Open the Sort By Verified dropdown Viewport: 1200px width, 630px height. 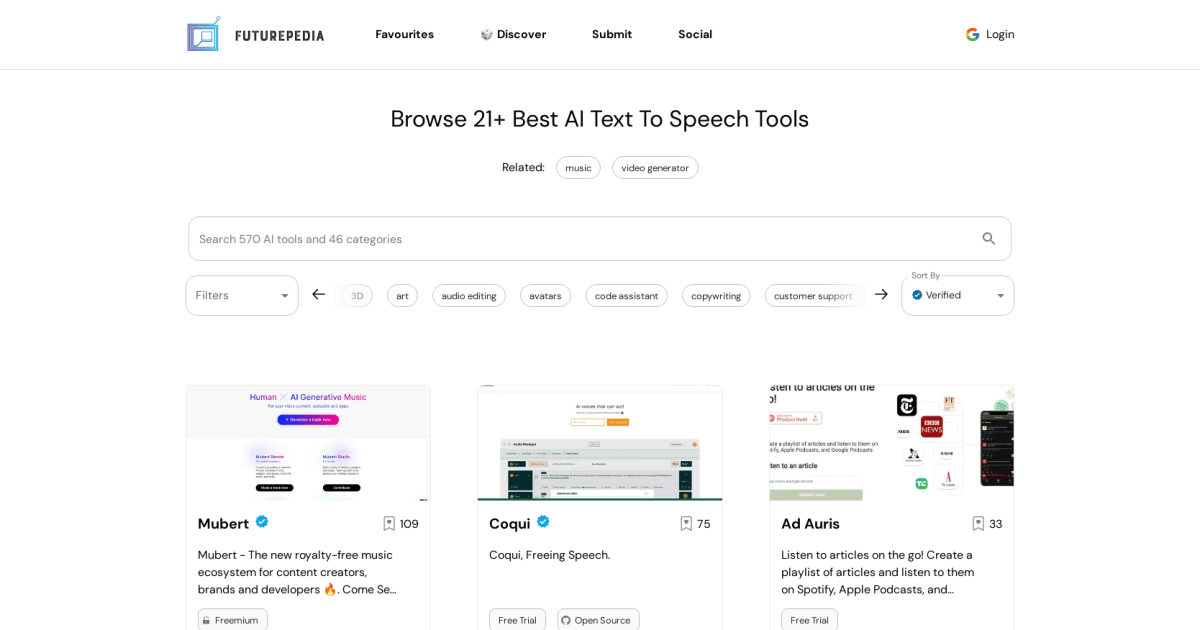[957, 295]
